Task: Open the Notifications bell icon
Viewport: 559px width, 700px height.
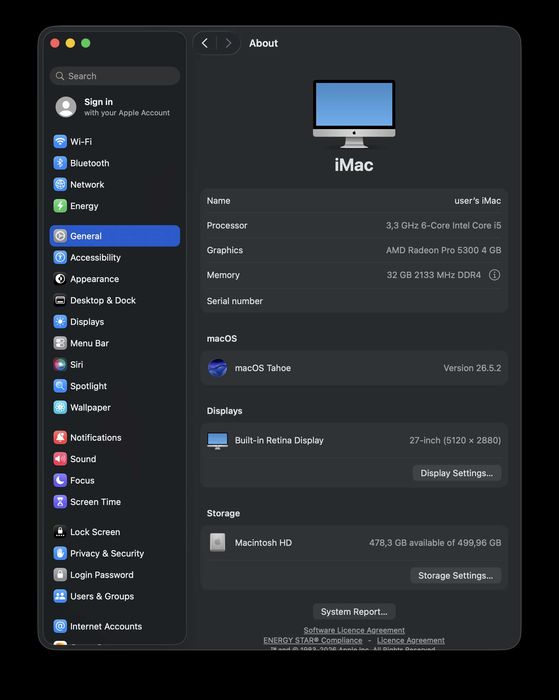Action: (60, 438)
